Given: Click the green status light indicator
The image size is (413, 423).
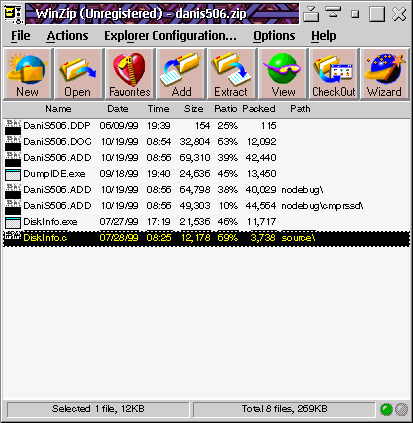Looking at the screenshot, I should click(x=386, y=409).
